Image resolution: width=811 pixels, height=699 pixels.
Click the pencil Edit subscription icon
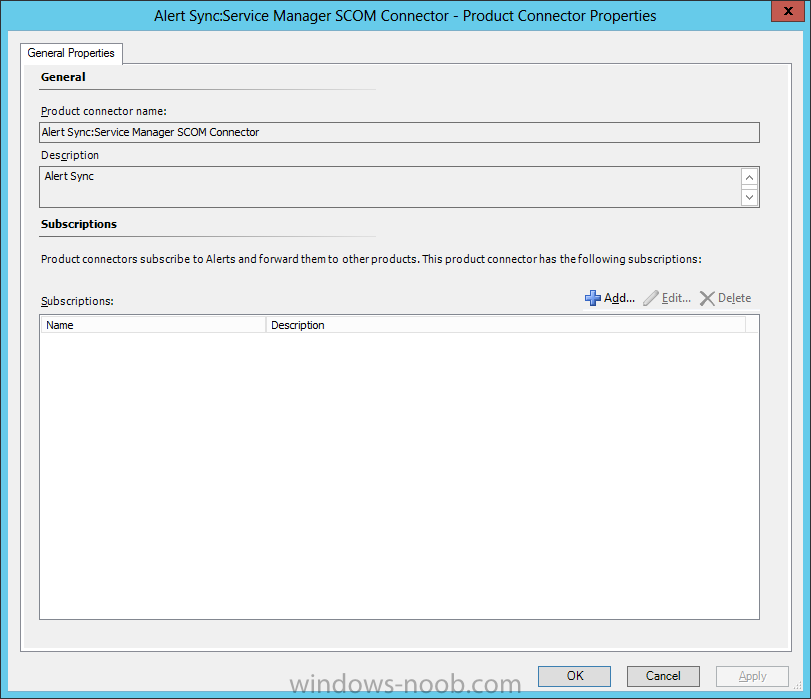click(x=651, y=298)
